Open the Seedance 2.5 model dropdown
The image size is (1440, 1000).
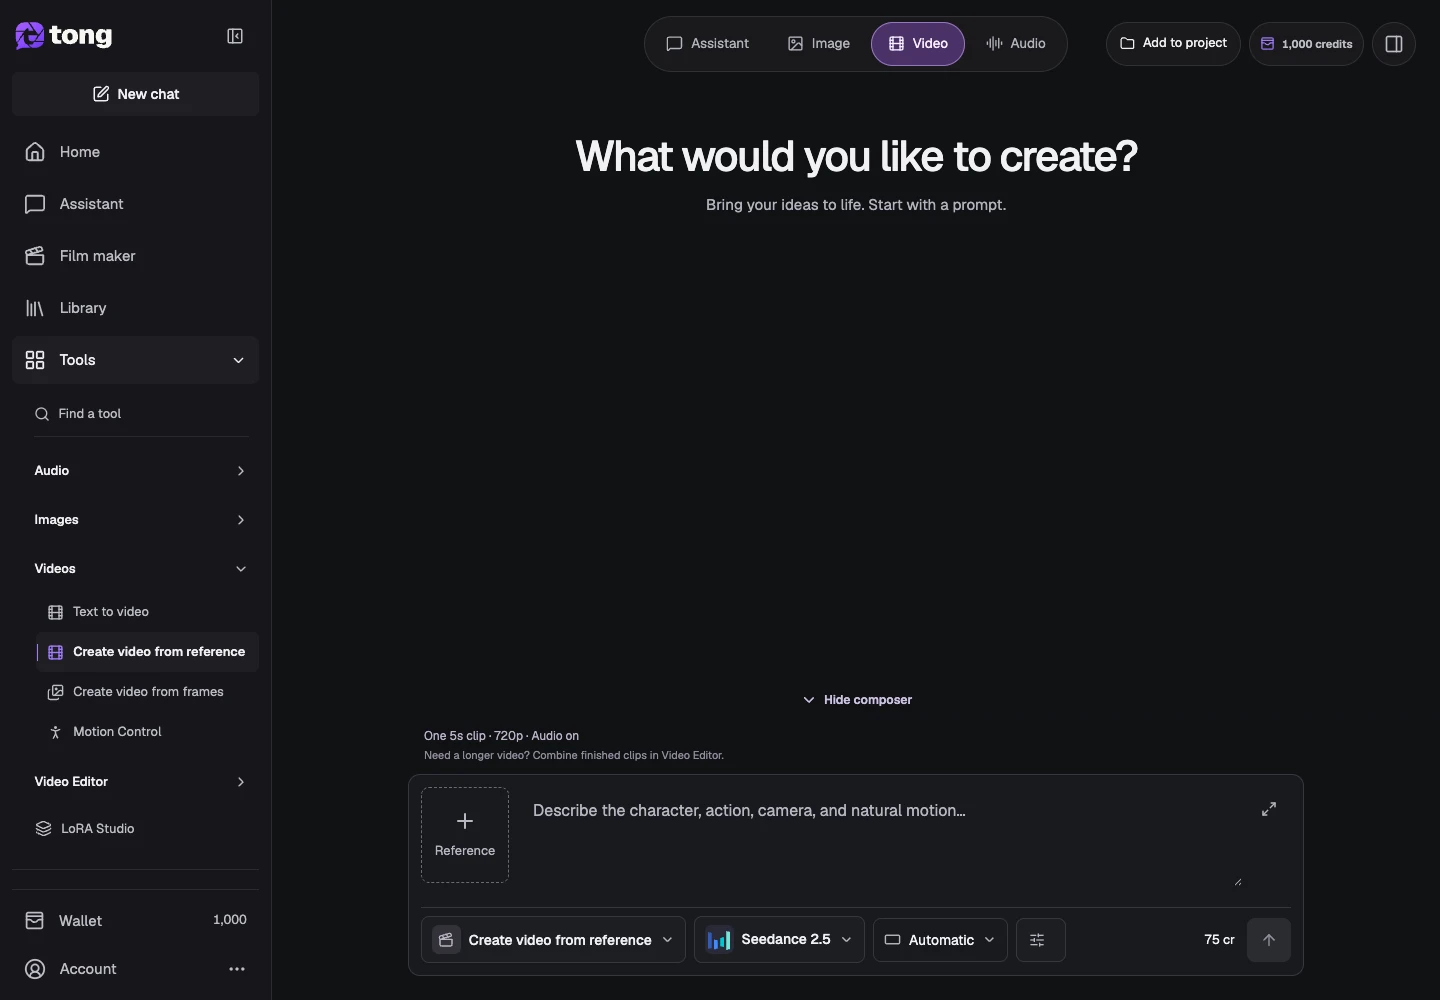[x=779, y=940]
